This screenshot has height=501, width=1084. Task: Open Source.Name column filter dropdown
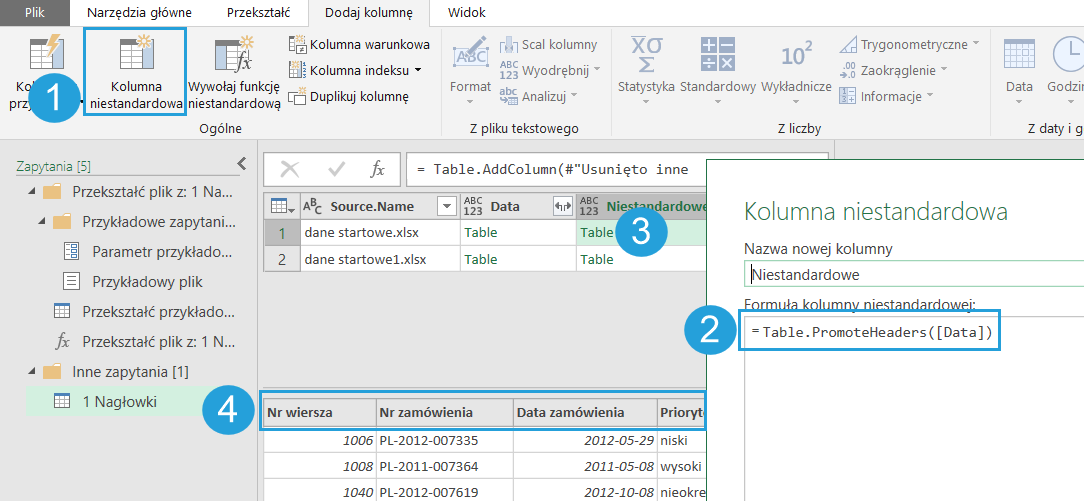(446, 206)
